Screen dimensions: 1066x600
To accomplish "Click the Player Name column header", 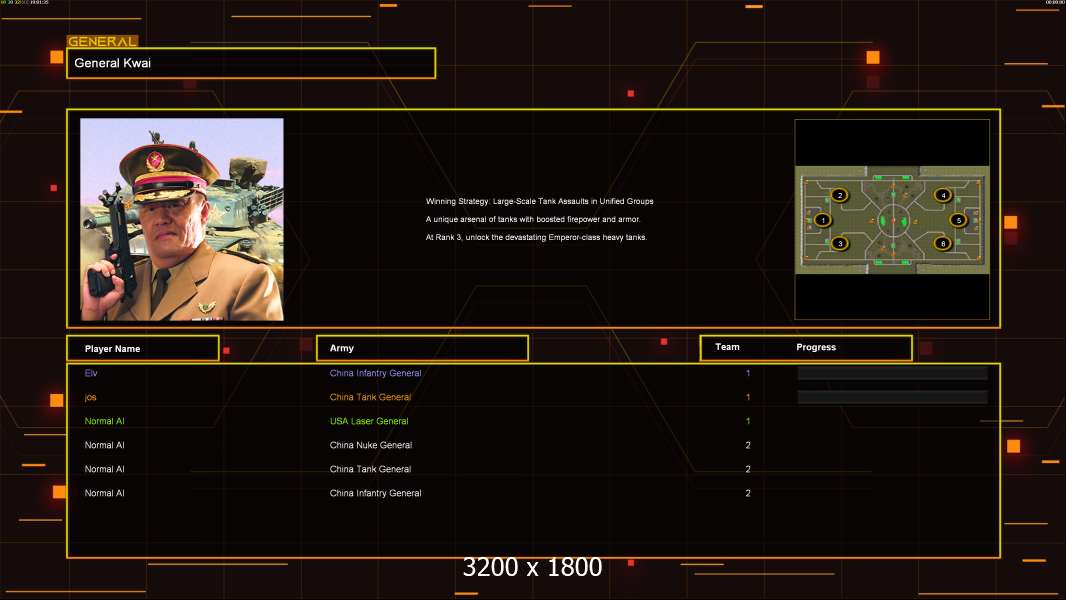I will pyautogui.click(x=143, y=348).
